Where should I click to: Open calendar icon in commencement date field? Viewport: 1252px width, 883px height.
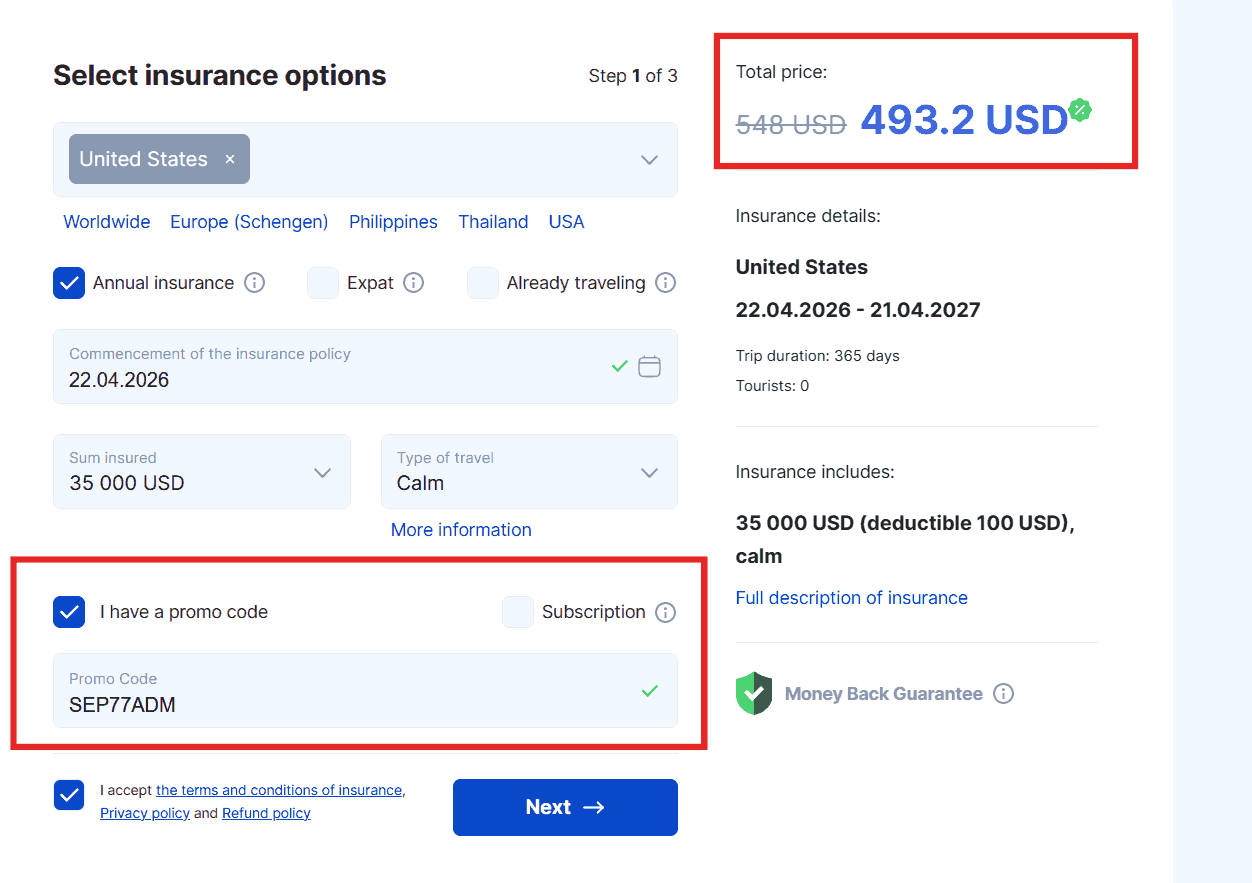tap(650, 367)
